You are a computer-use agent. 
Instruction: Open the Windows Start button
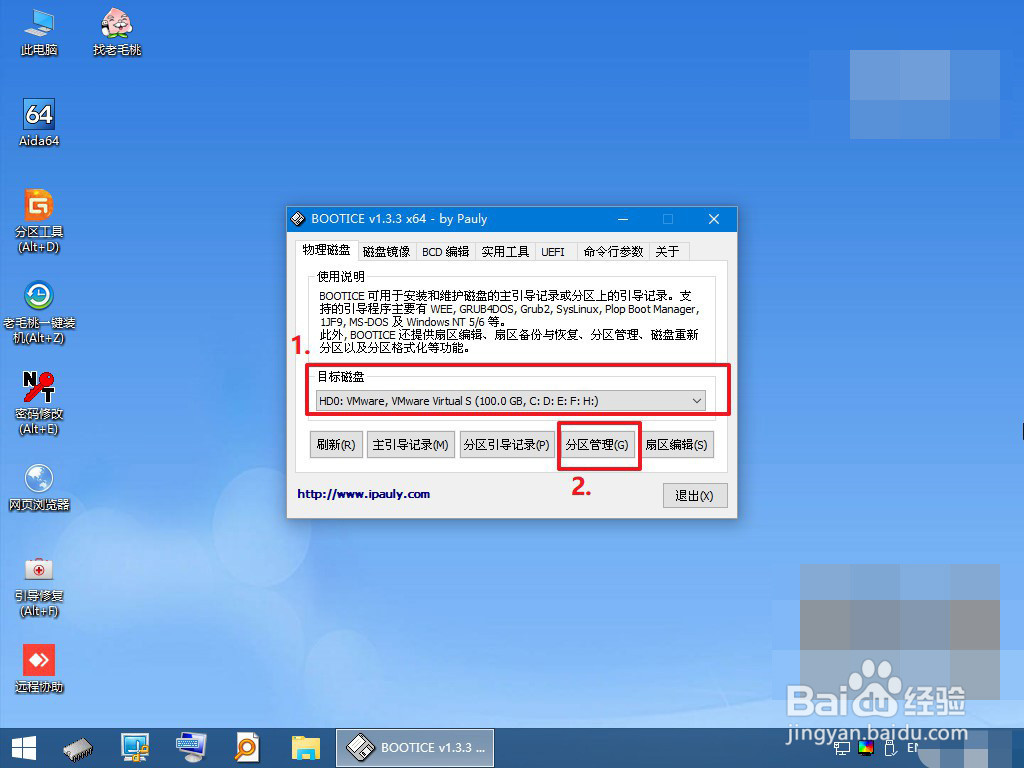click(24, 748)
